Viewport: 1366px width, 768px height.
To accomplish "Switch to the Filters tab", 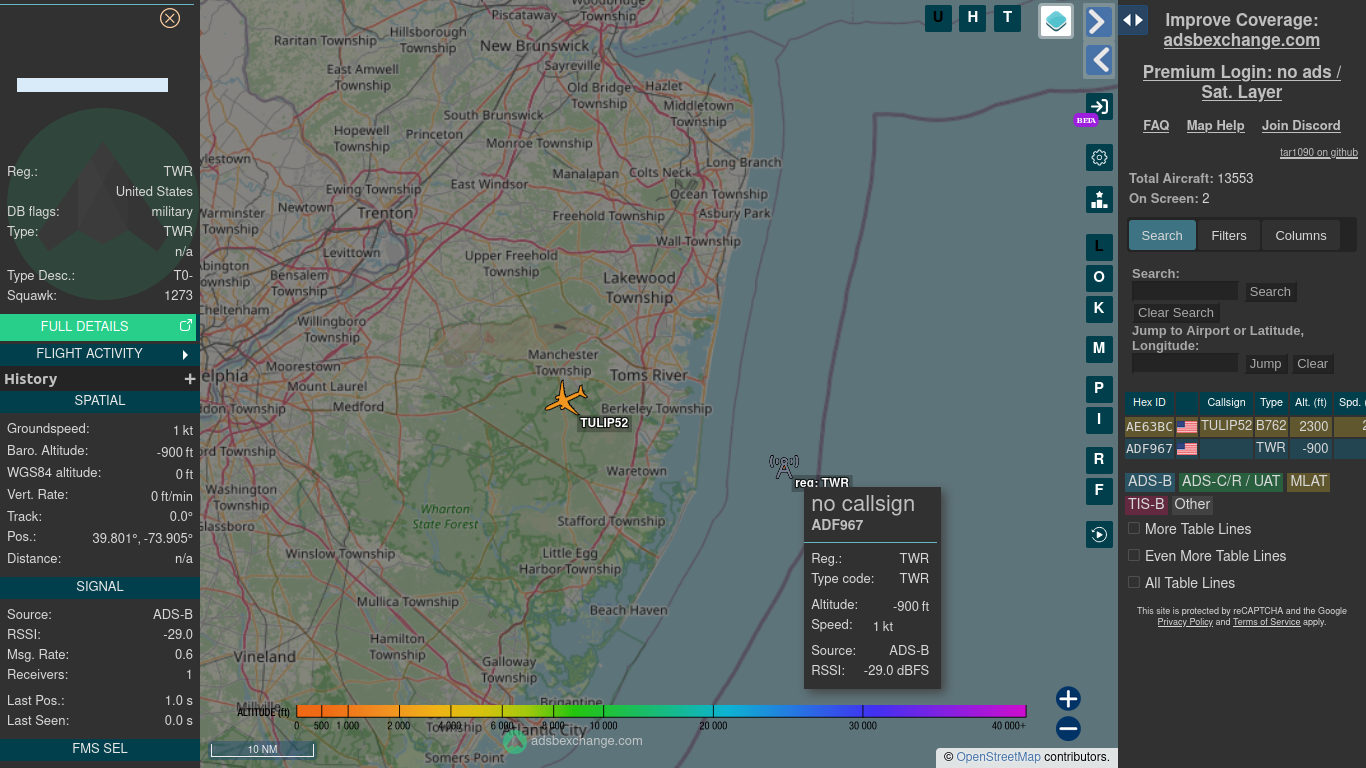I will coord(1229,235).
